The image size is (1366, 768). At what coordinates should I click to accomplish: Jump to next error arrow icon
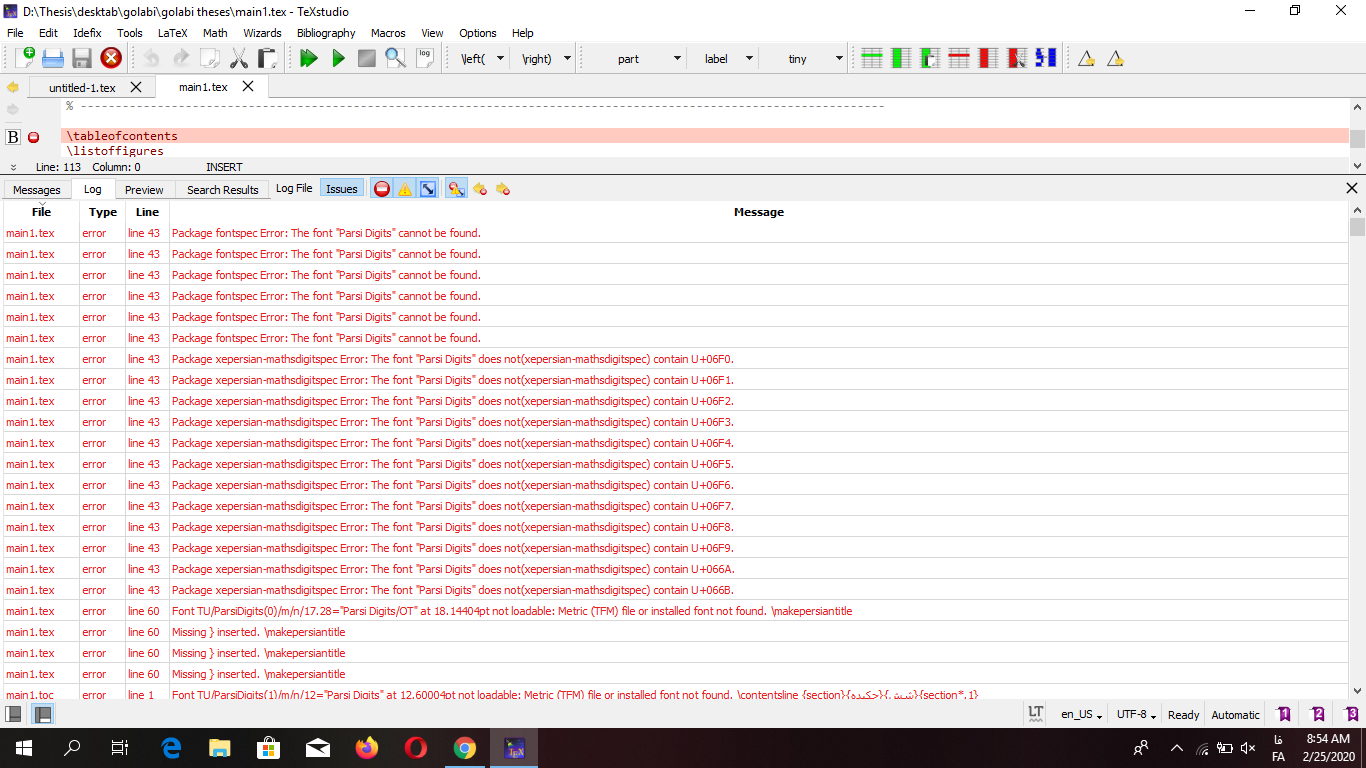(503, 188)
